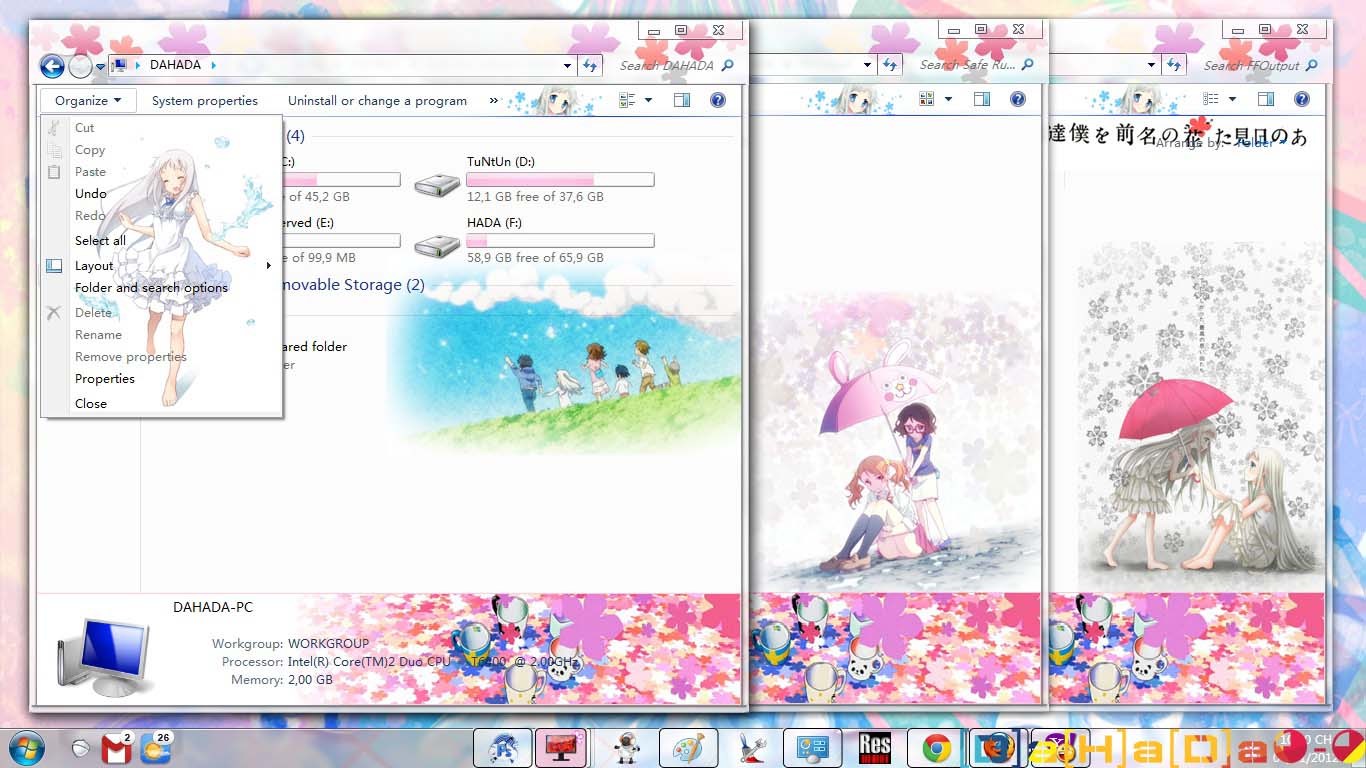Open the view options arrow in Safe Ru window

coord(948,100)
